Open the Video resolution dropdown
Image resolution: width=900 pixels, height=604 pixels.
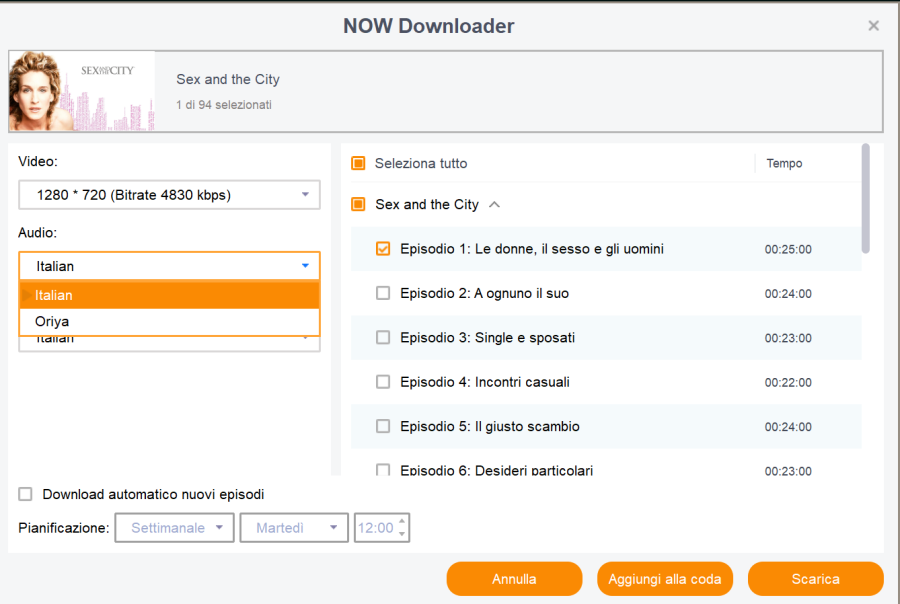169,195
